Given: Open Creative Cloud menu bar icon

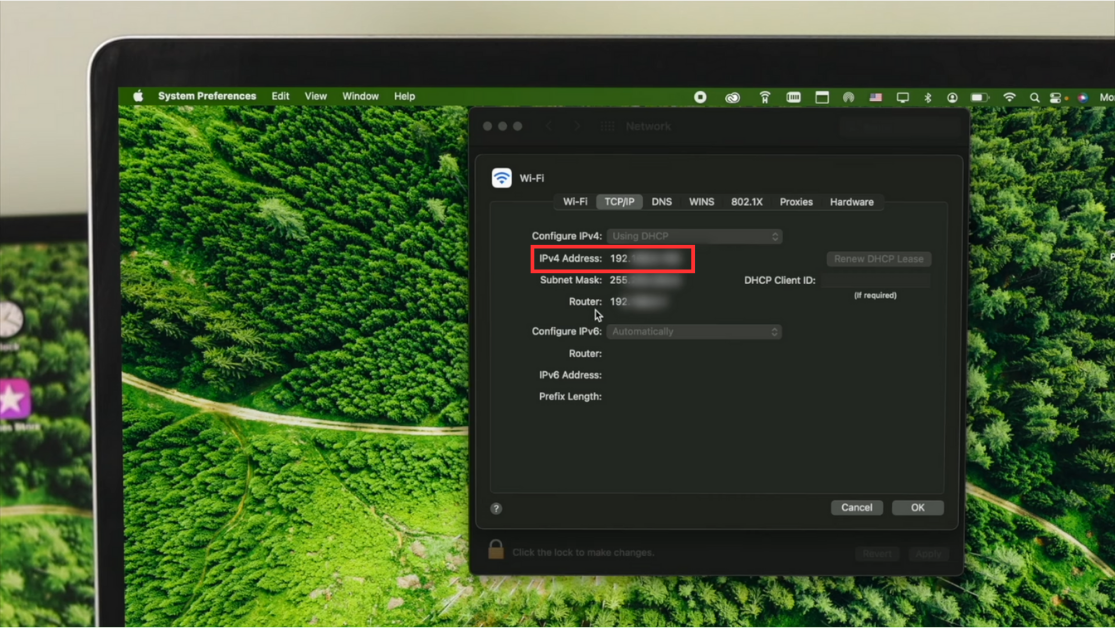Looking at the screenshot, I should coord(732,97).
